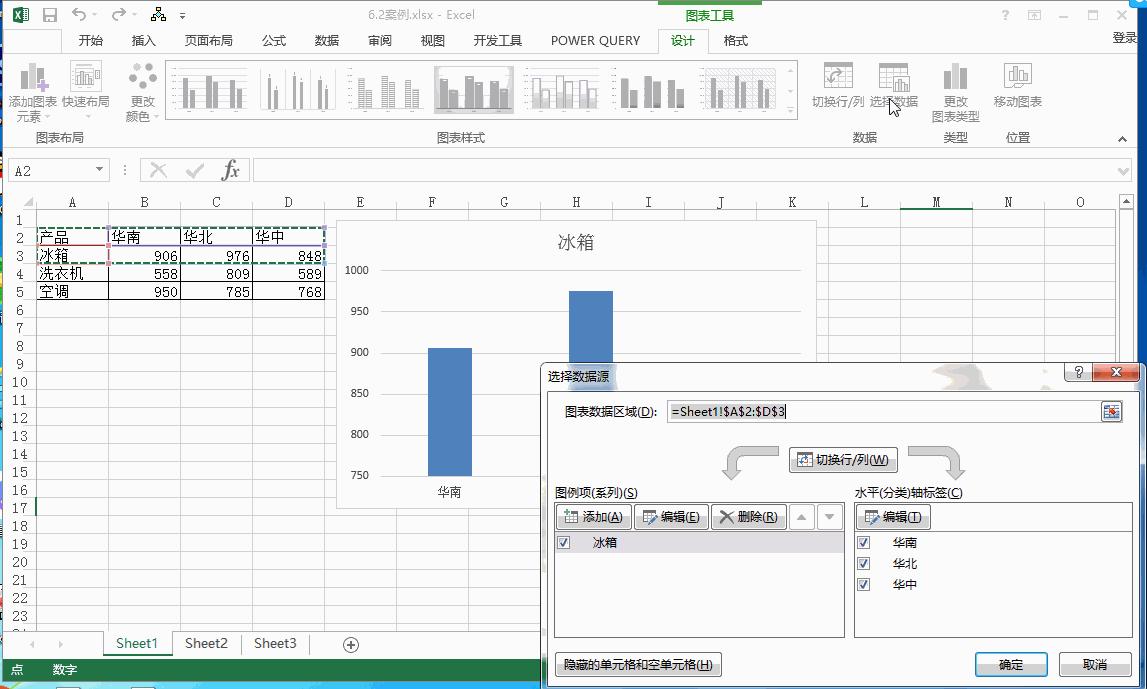Uncheck the 华南 axis label checkbox
Image resolution: width=1147 pixels, height=689 pixels.
(863, 541)
